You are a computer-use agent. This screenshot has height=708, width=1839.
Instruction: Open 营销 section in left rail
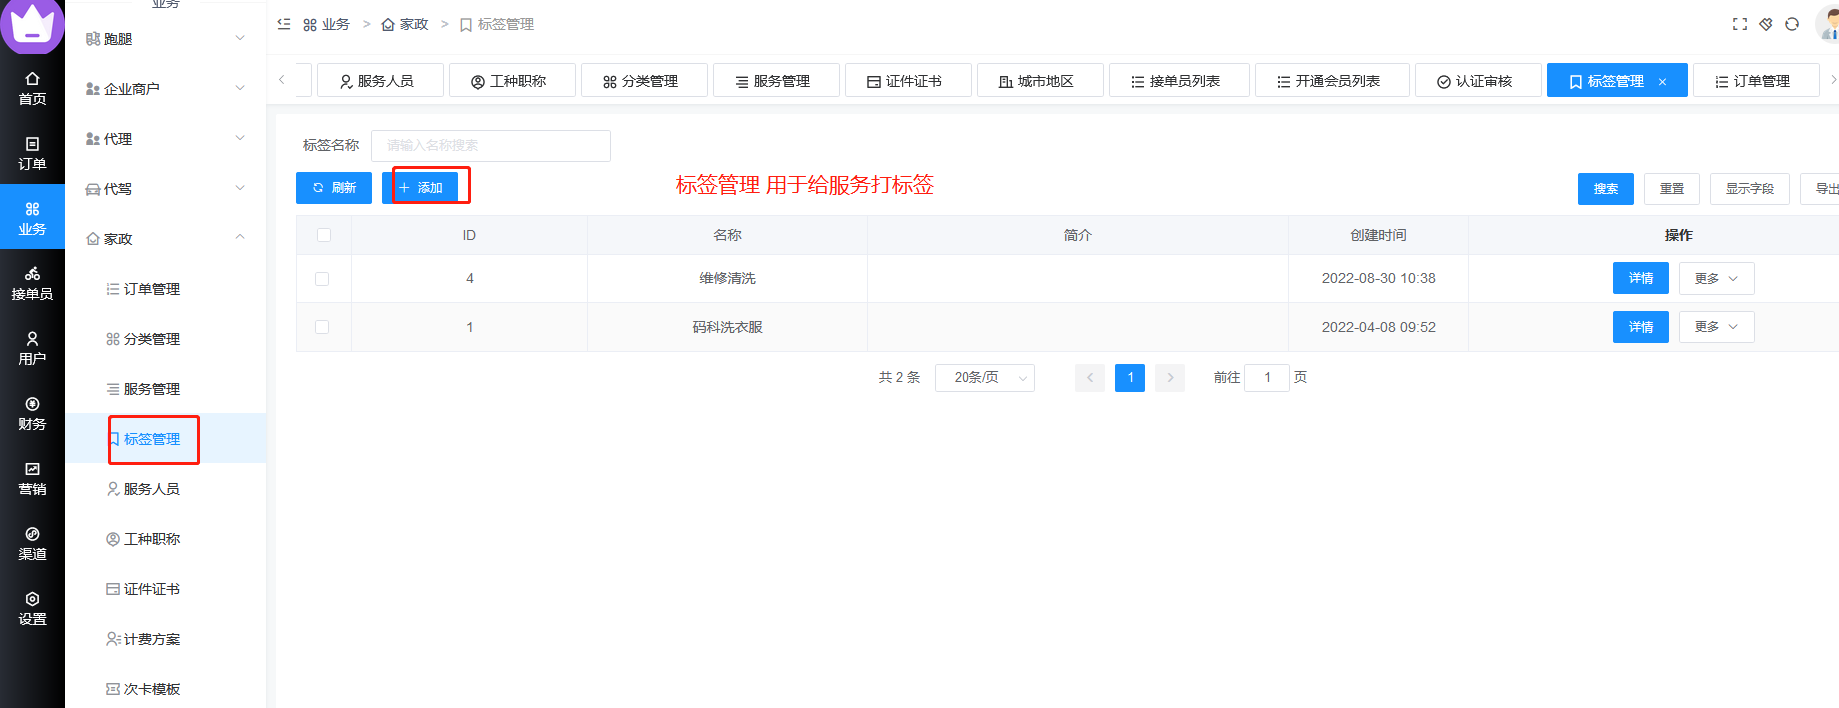(32, 478)
